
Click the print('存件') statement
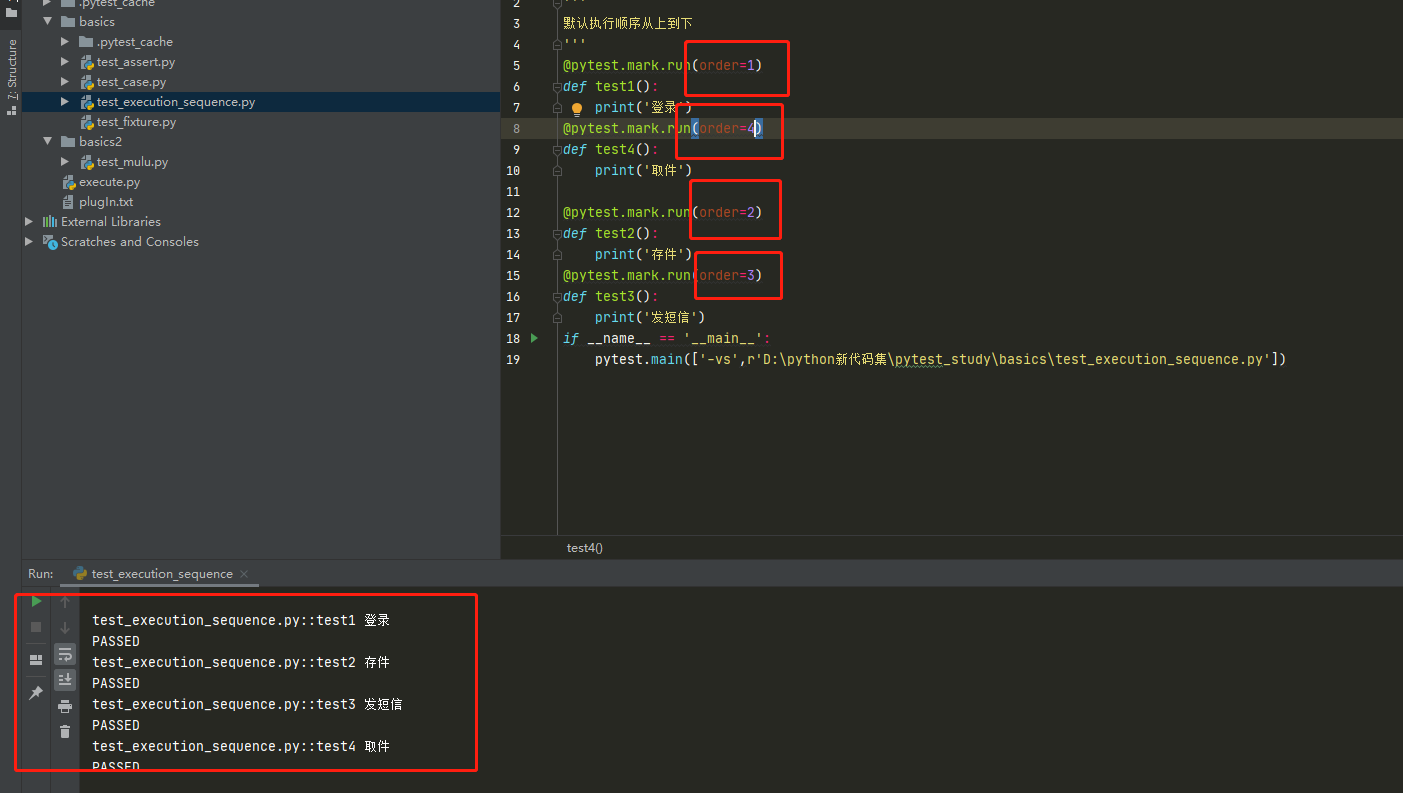(x=643, y=254)
